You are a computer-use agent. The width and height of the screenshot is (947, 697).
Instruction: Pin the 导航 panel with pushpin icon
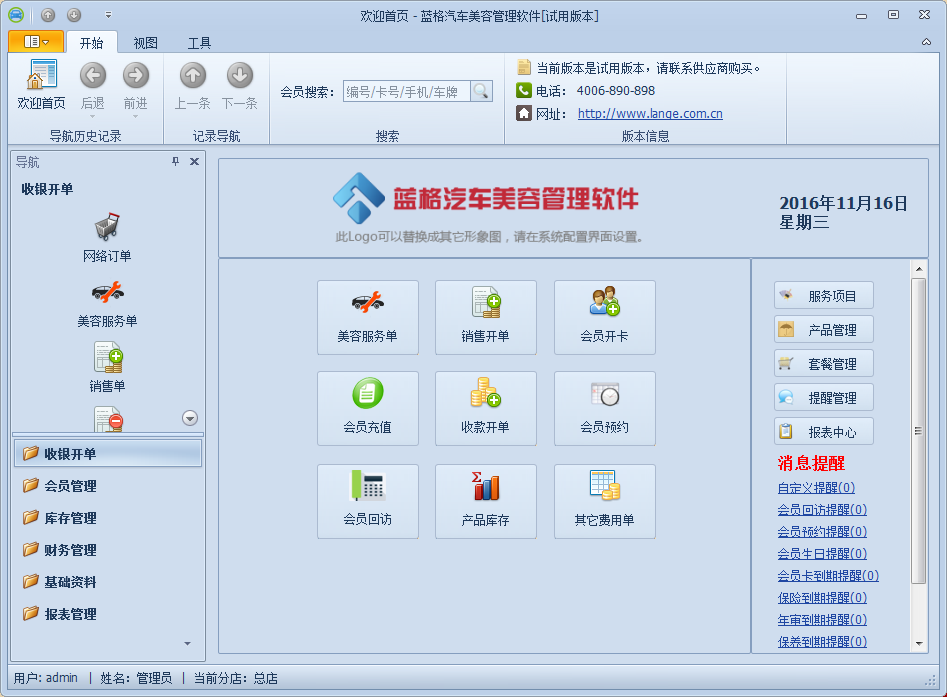pos(175,161)
